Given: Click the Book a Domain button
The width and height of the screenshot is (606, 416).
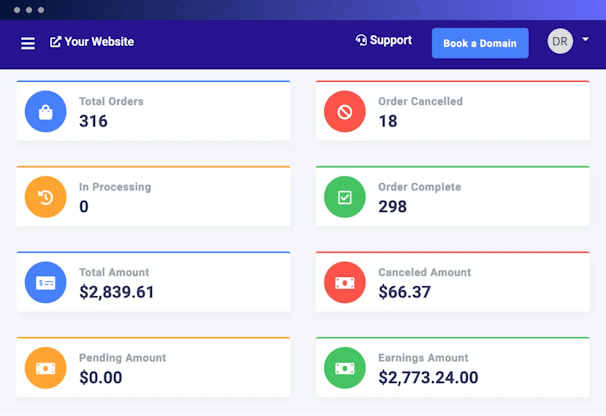Looking at the screenshot, I should 480,43.
